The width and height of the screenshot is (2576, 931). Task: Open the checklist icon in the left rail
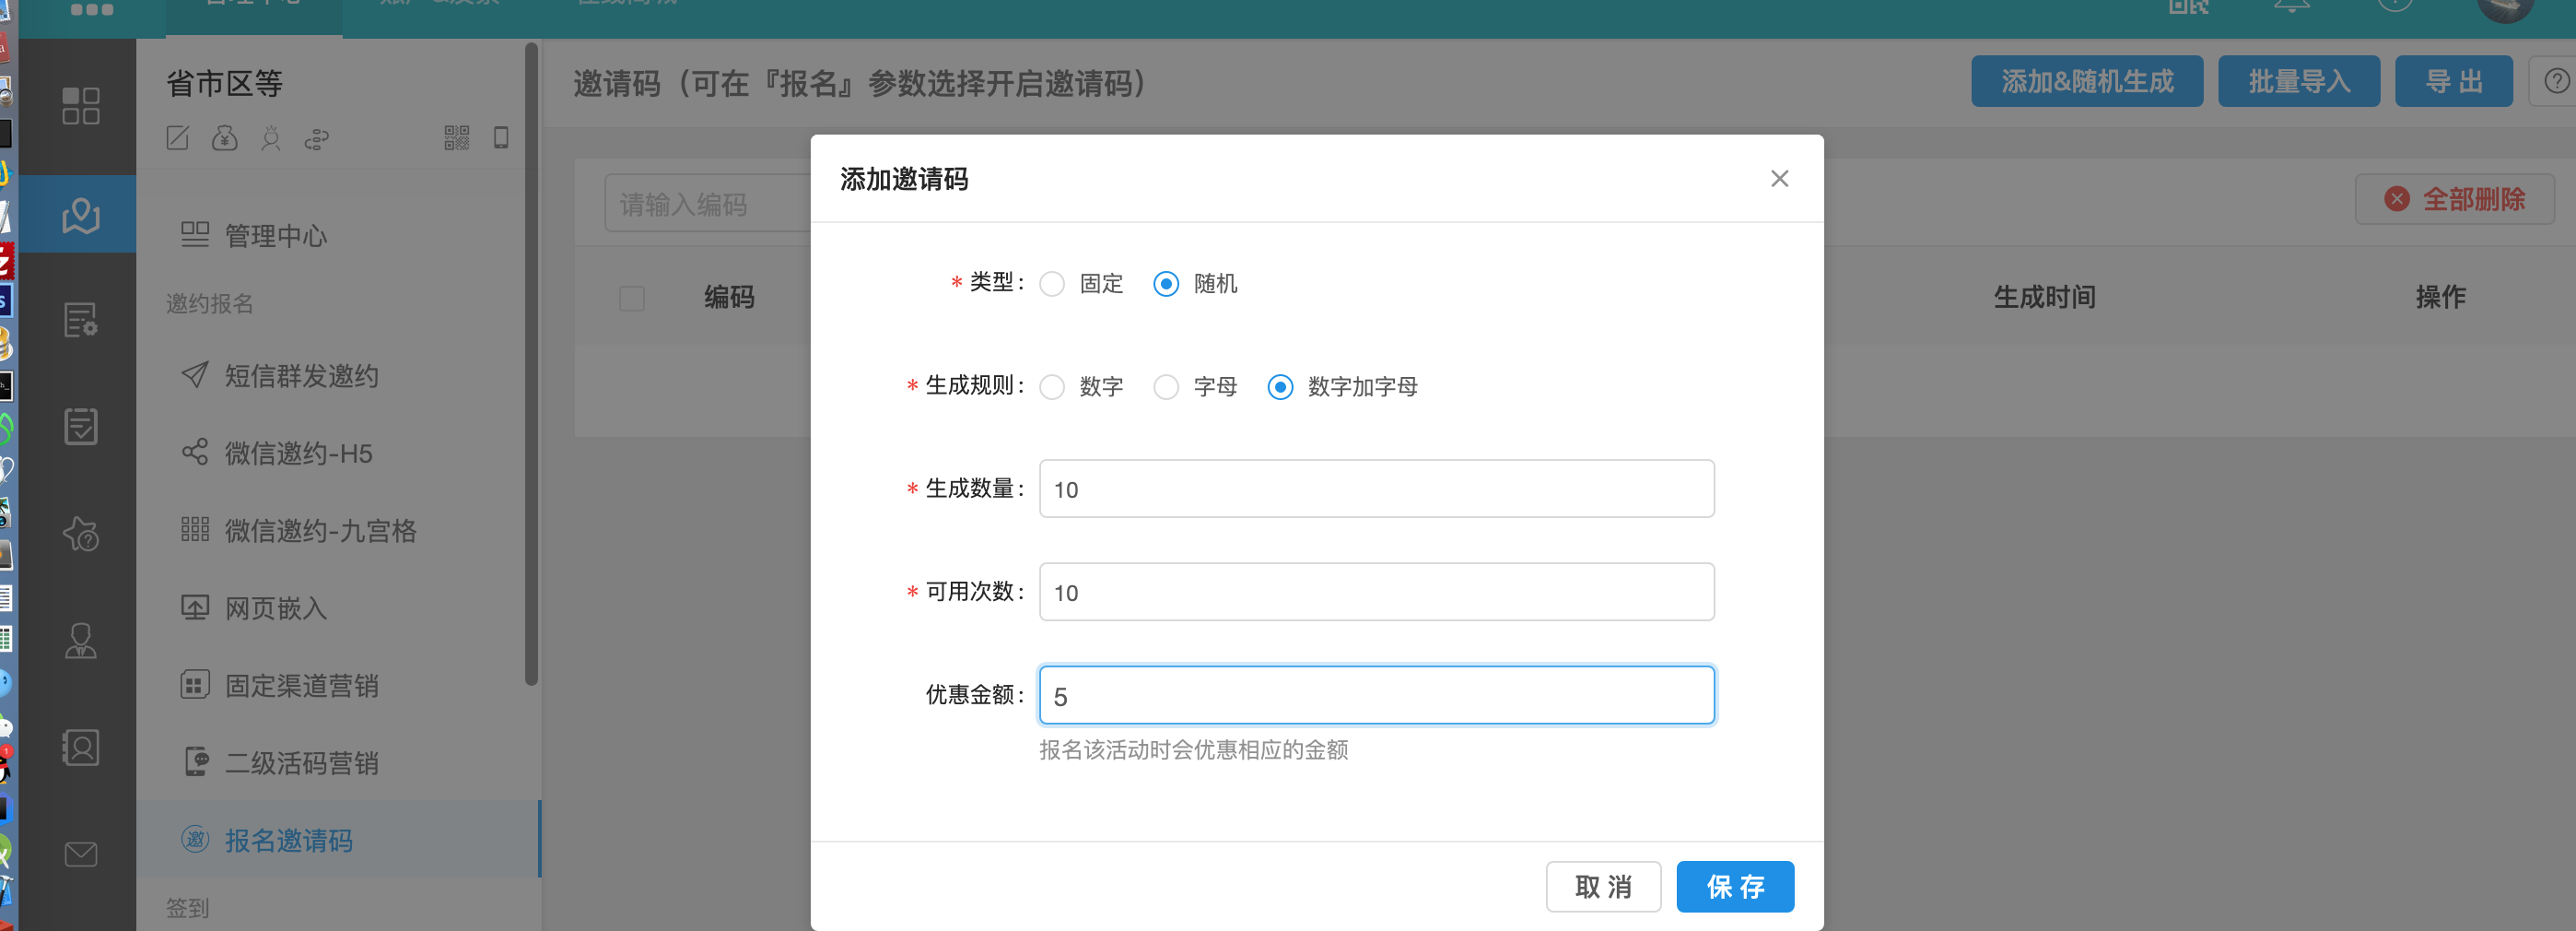pyautogui.click(x=80, y=427)
